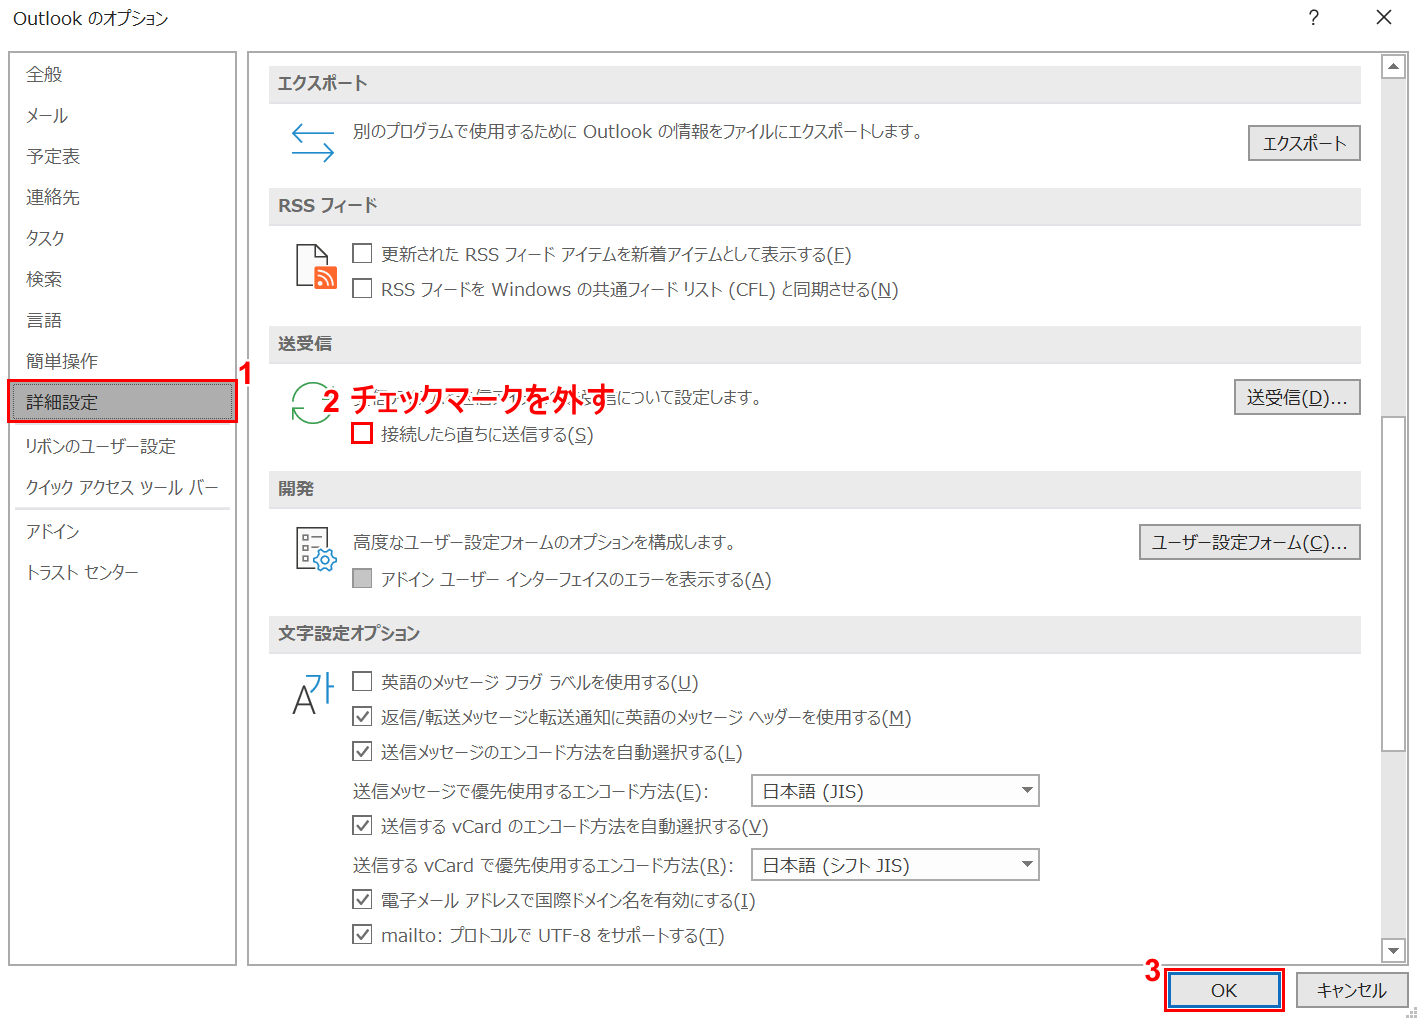This screenshot has width=1418, height=1020.
Task: Open the 日本語 (JIS) encoding dropdown
Action: (x=894, y=791)
